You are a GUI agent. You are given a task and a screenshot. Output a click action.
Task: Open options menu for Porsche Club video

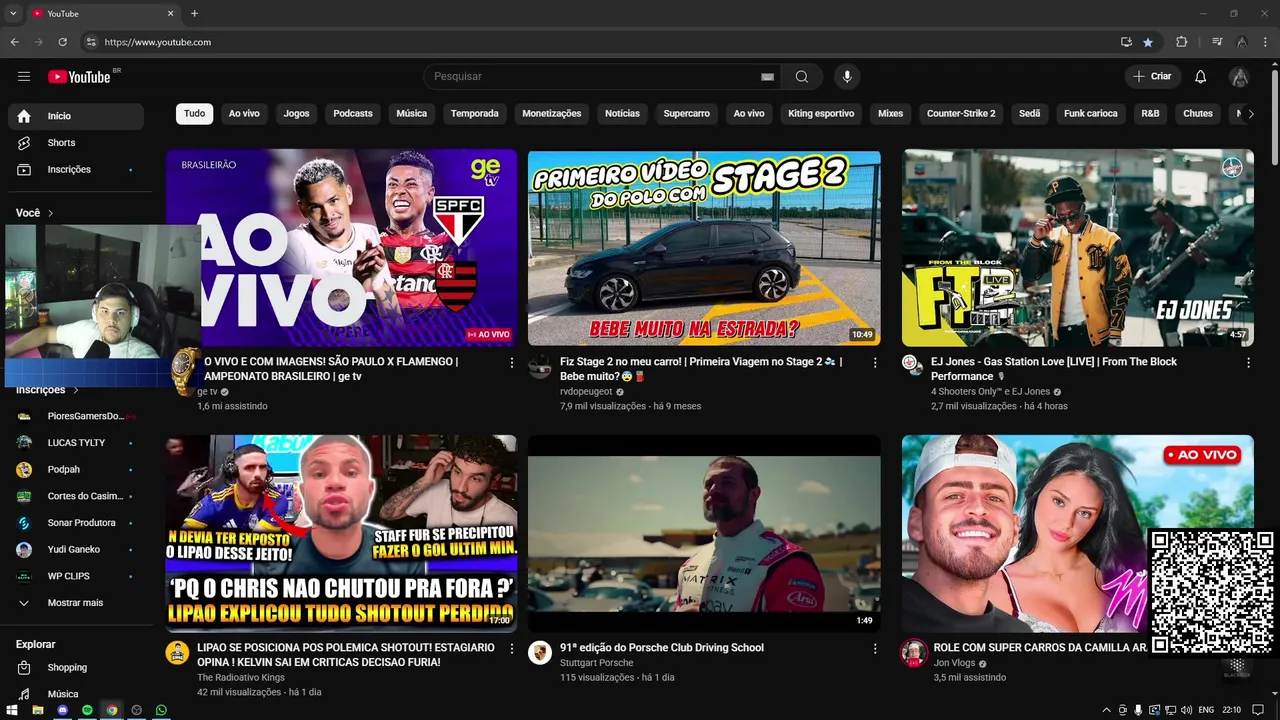tap(875, 649)
